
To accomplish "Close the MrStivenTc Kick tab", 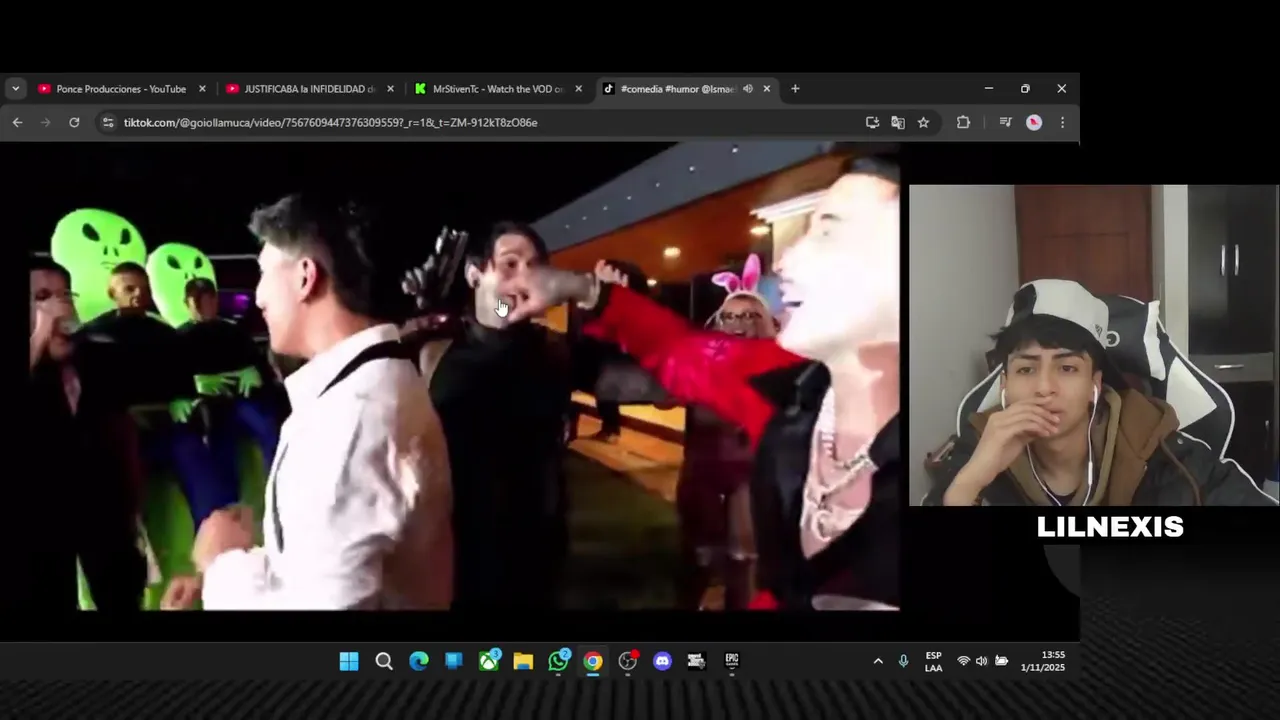I will coord(578,89).
